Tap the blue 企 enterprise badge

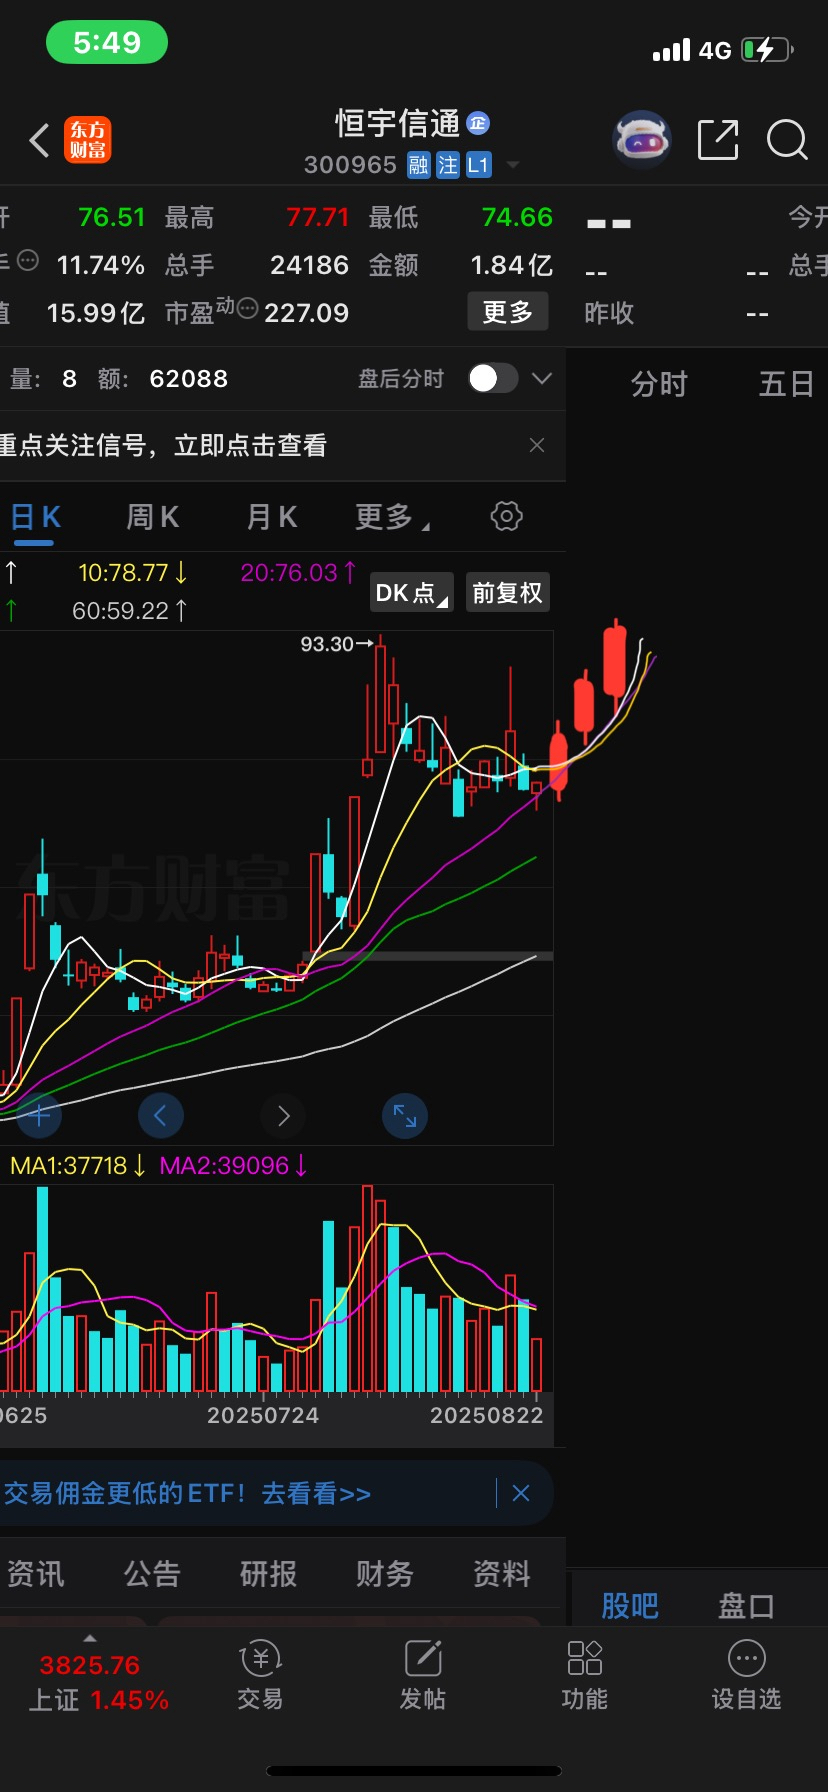point(478,123)
